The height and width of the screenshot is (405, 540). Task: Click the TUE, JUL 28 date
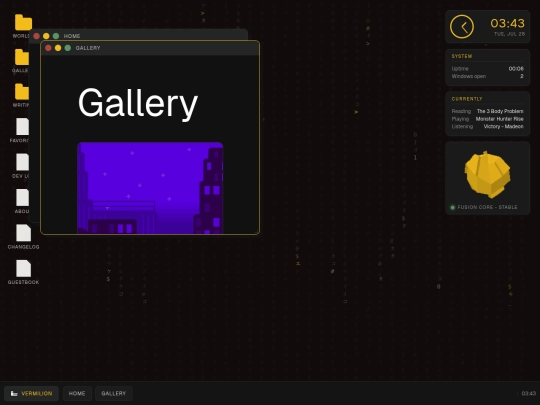pyautogui.click(x=509, y=34)
